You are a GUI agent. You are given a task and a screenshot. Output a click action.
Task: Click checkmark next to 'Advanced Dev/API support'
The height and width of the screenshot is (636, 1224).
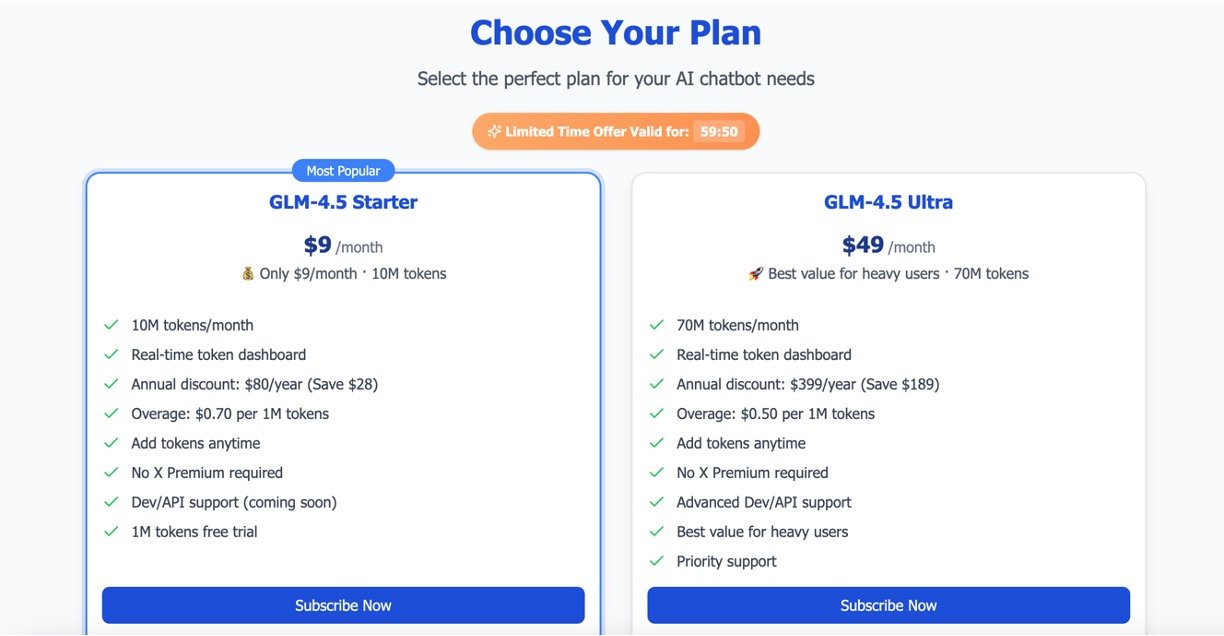(656, 502)
